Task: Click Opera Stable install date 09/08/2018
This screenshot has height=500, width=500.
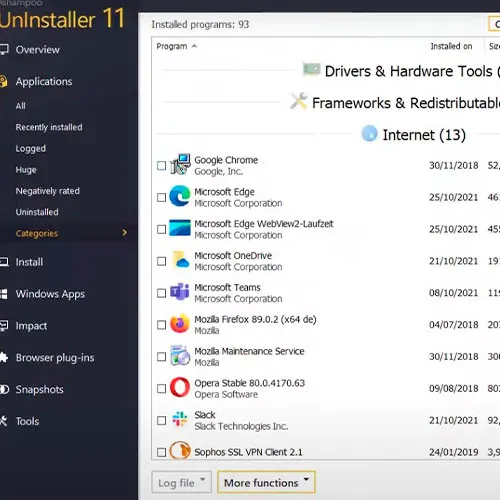Action: 453,388
